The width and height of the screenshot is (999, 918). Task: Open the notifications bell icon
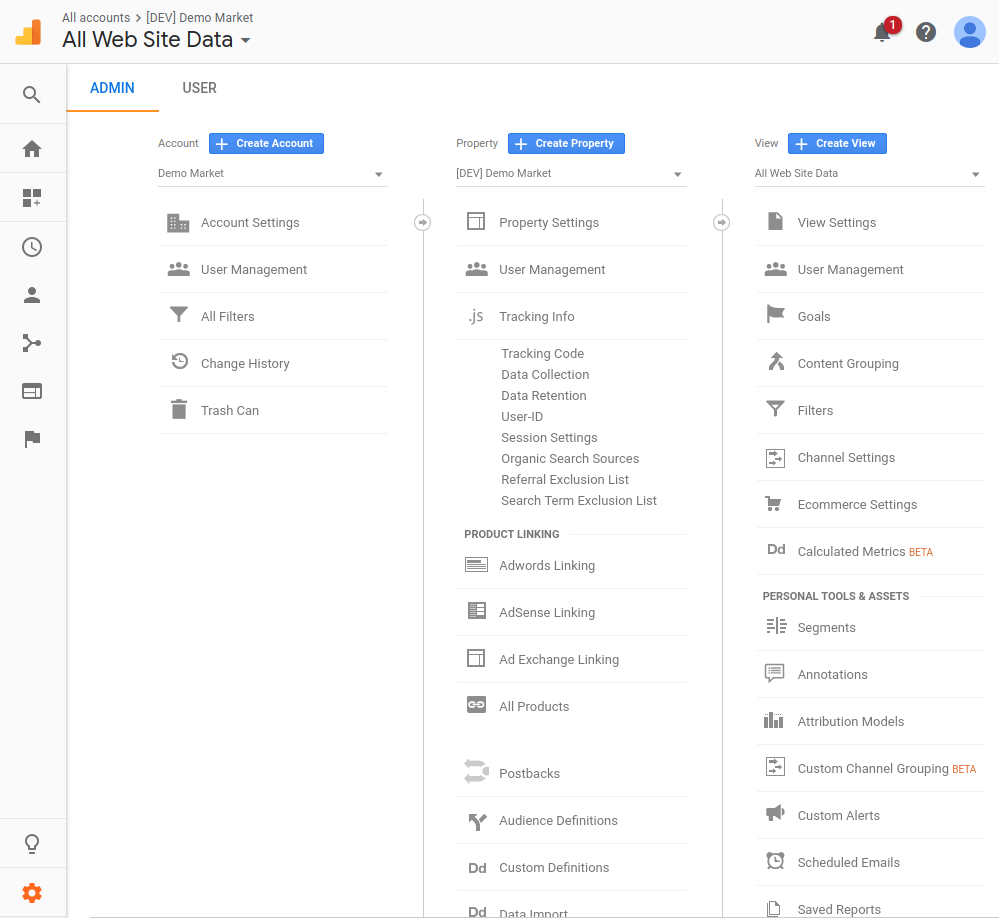click(884, 31)
